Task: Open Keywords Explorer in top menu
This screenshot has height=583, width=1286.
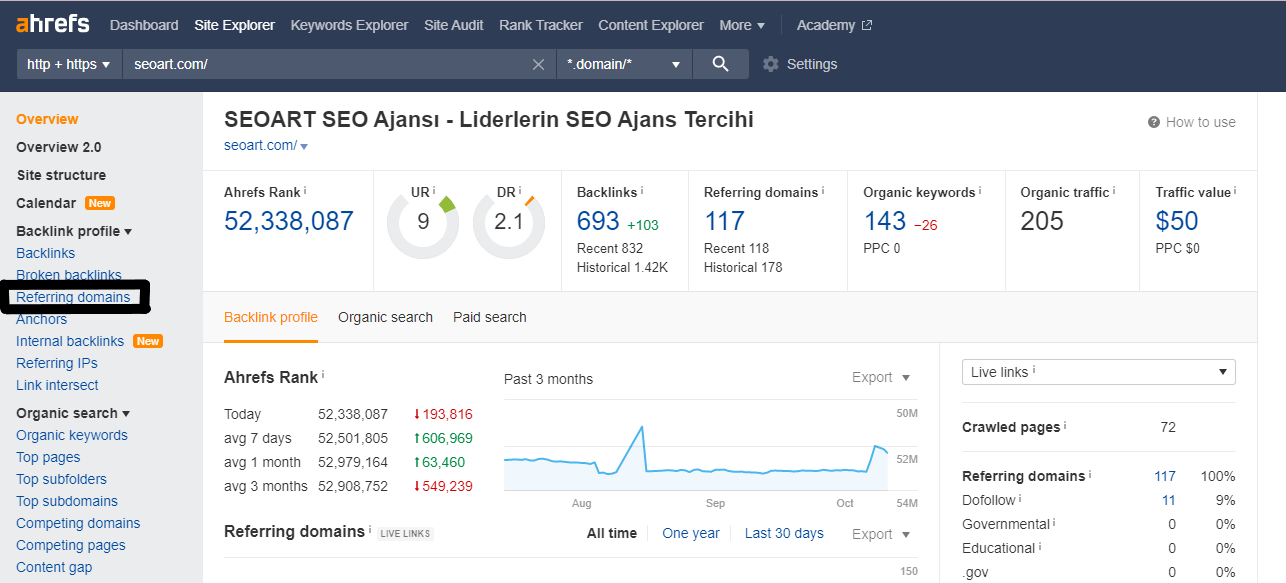Action: tap(349, 25)
